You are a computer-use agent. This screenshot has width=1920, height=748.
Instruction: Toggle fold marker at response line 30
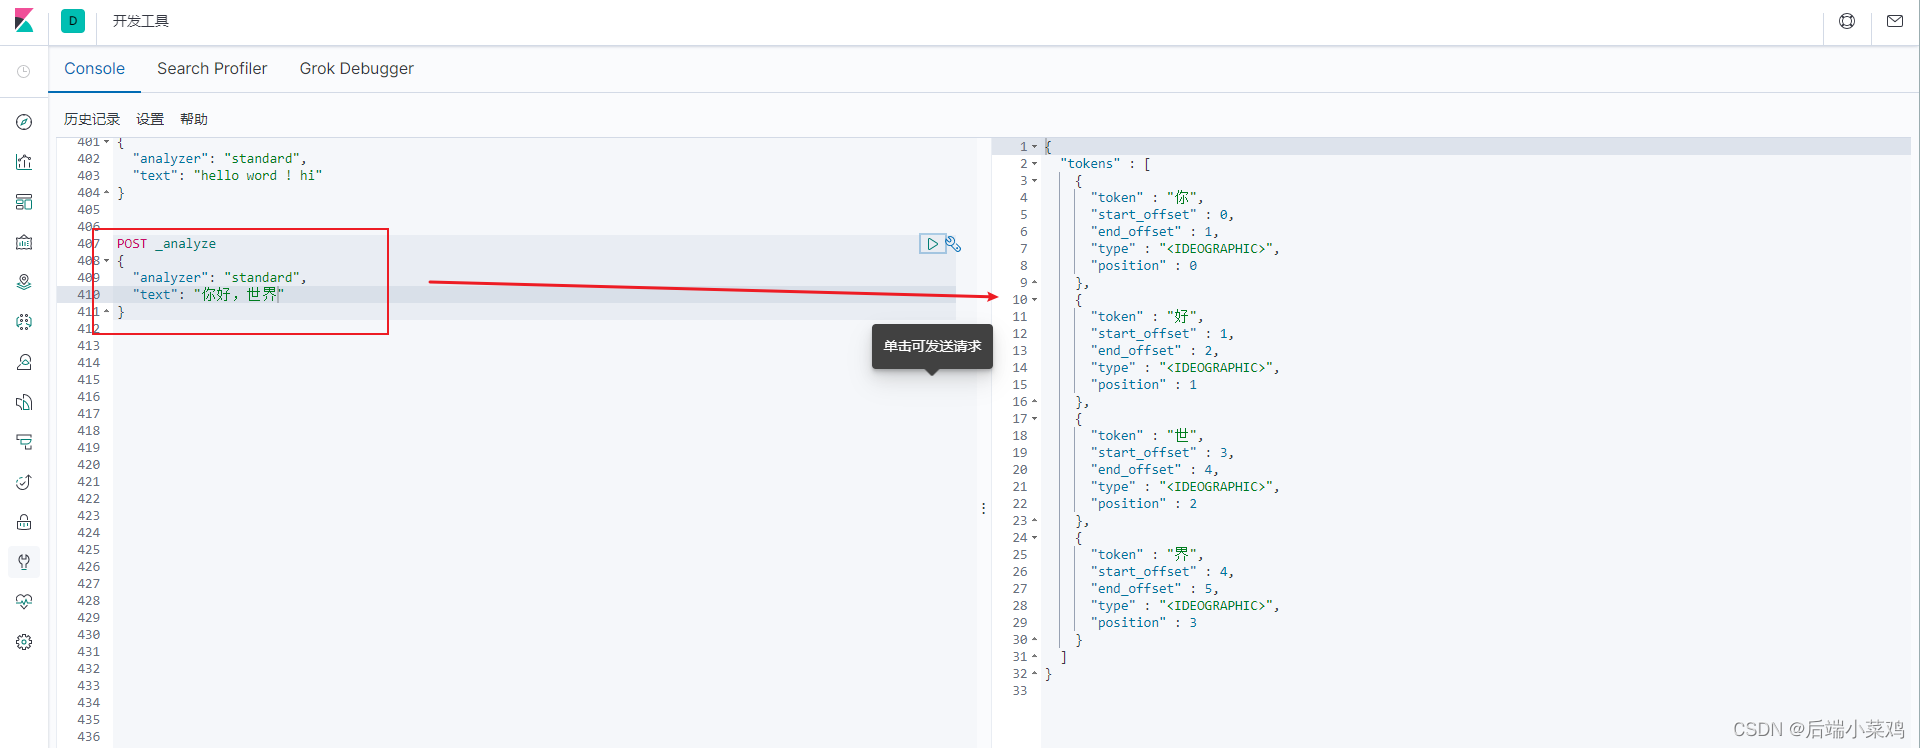1035,640
